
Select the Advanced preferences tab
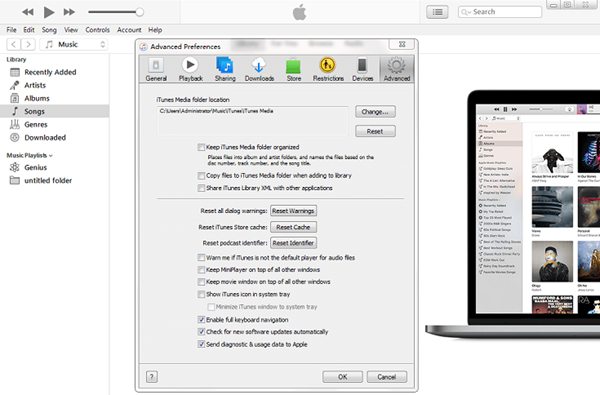[396, 69]
